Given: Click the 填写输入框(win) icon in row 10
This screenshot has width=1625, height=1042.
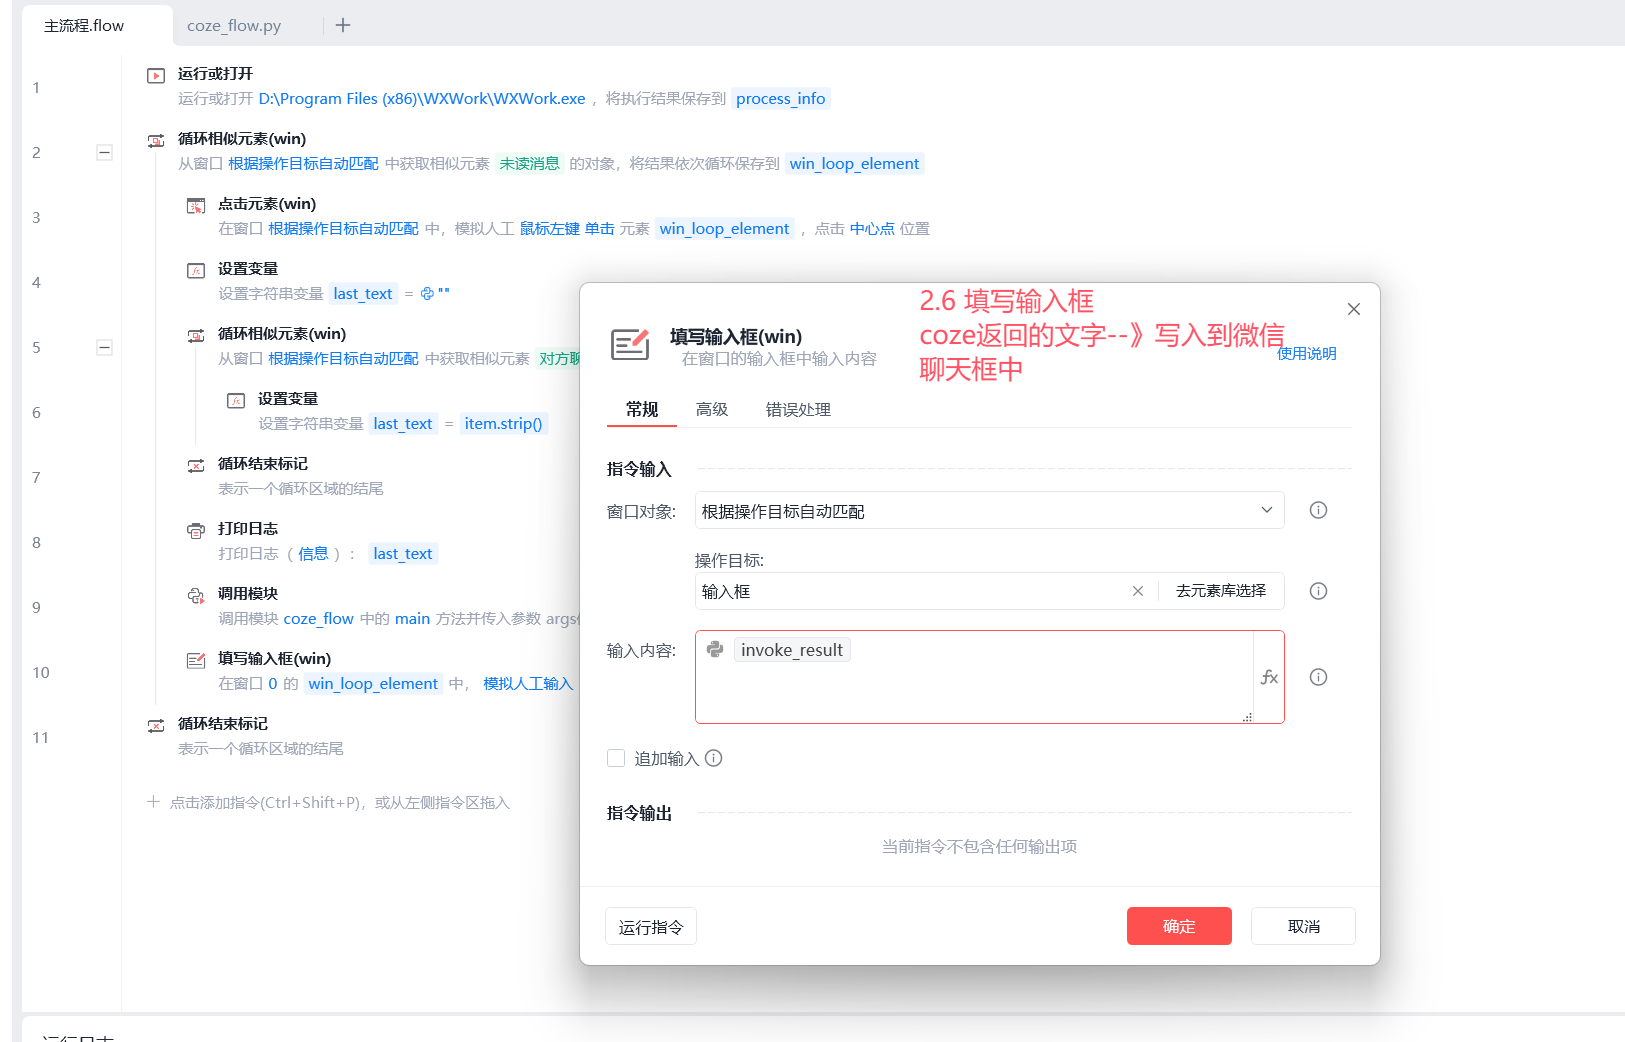Looking at the screenshot, I should (196, 660).
